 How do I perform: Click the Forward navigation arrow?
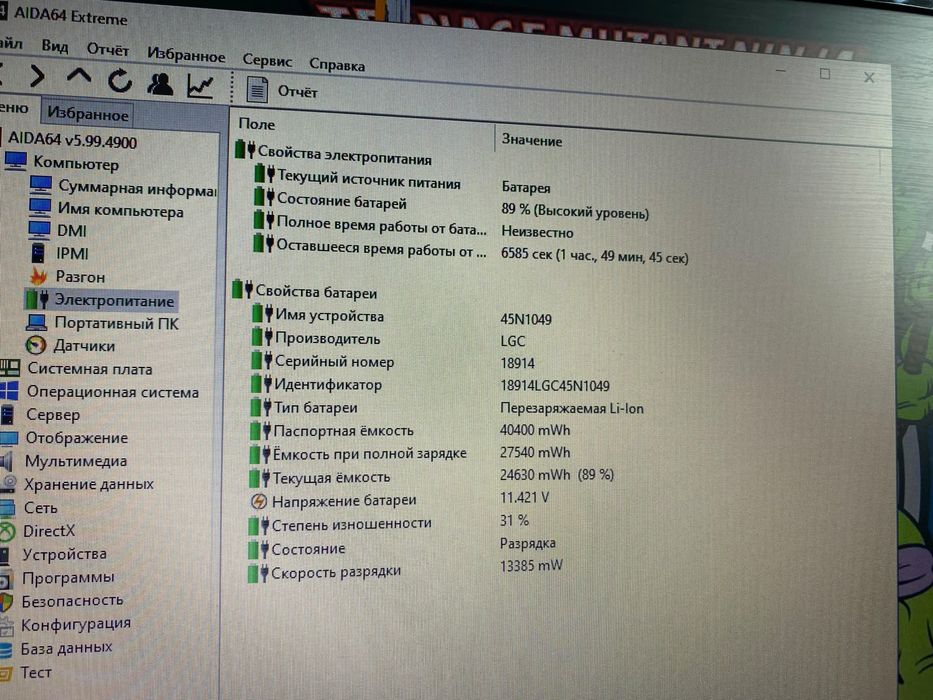[x=37, y=76]
